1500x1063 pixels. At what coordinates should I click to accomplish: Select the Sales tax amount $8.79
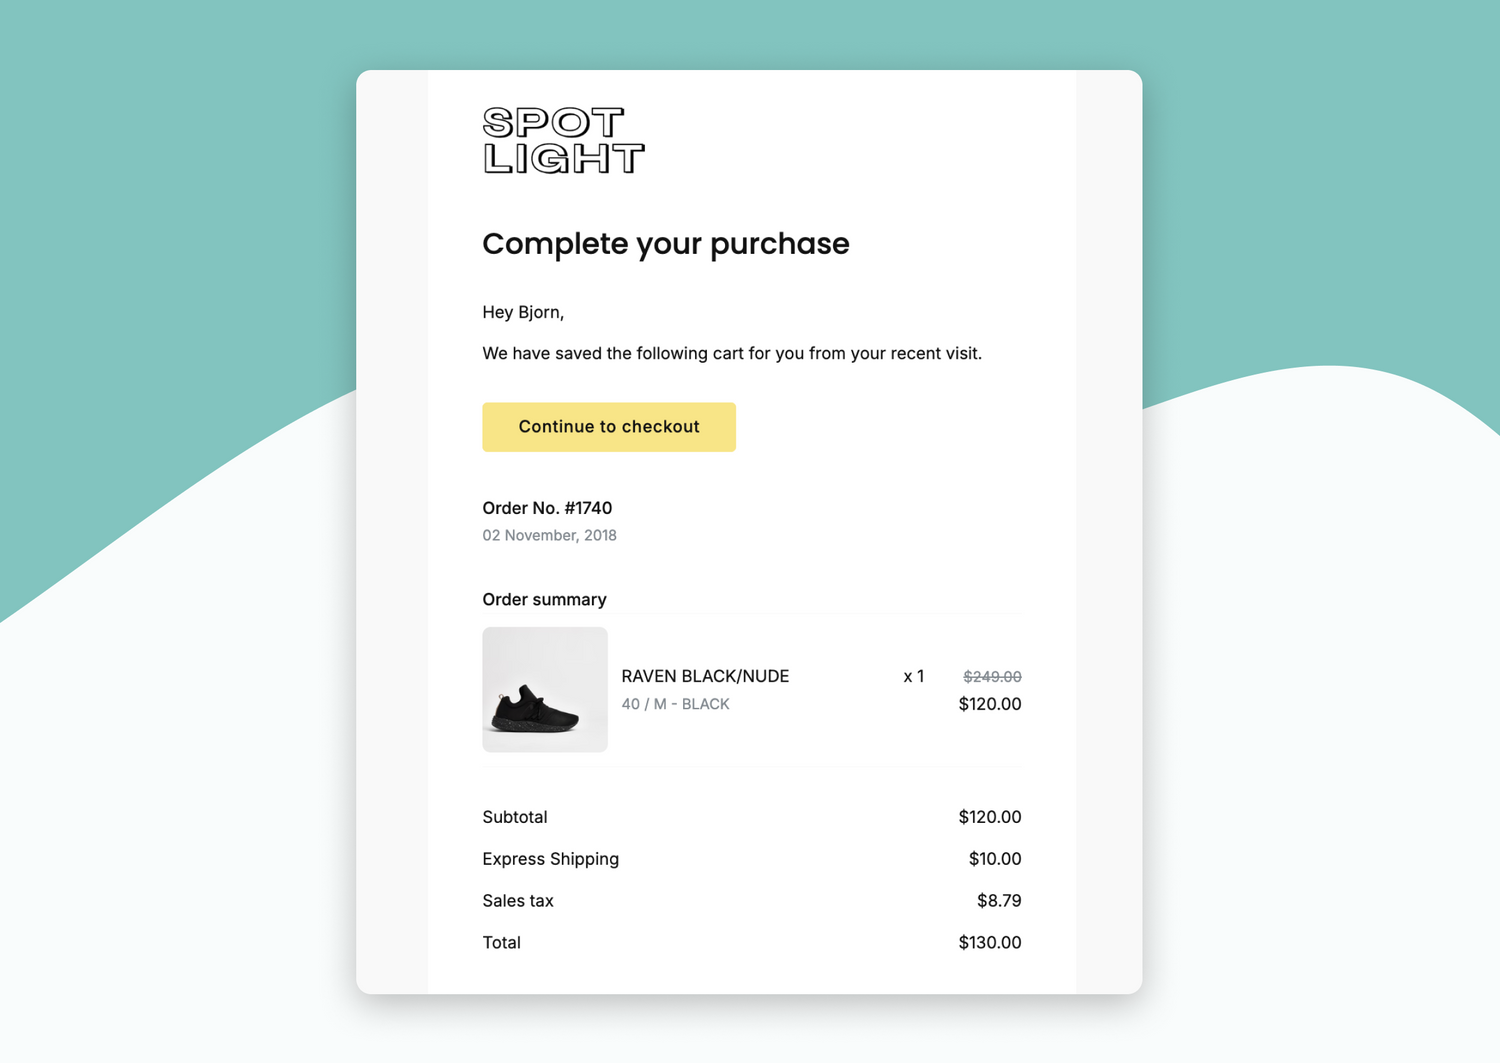point(999,901)
